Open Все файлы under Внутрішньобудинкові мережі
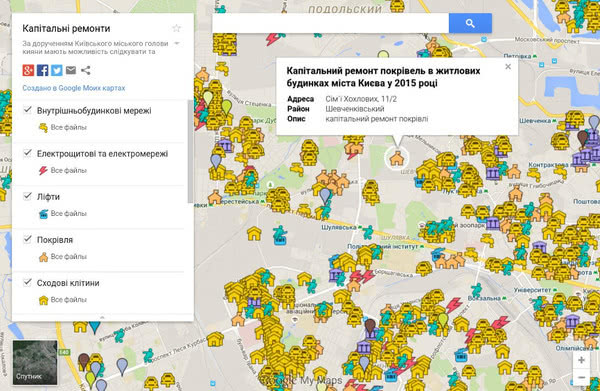Viewport: 600px width, 391px height. pos(68,127)
